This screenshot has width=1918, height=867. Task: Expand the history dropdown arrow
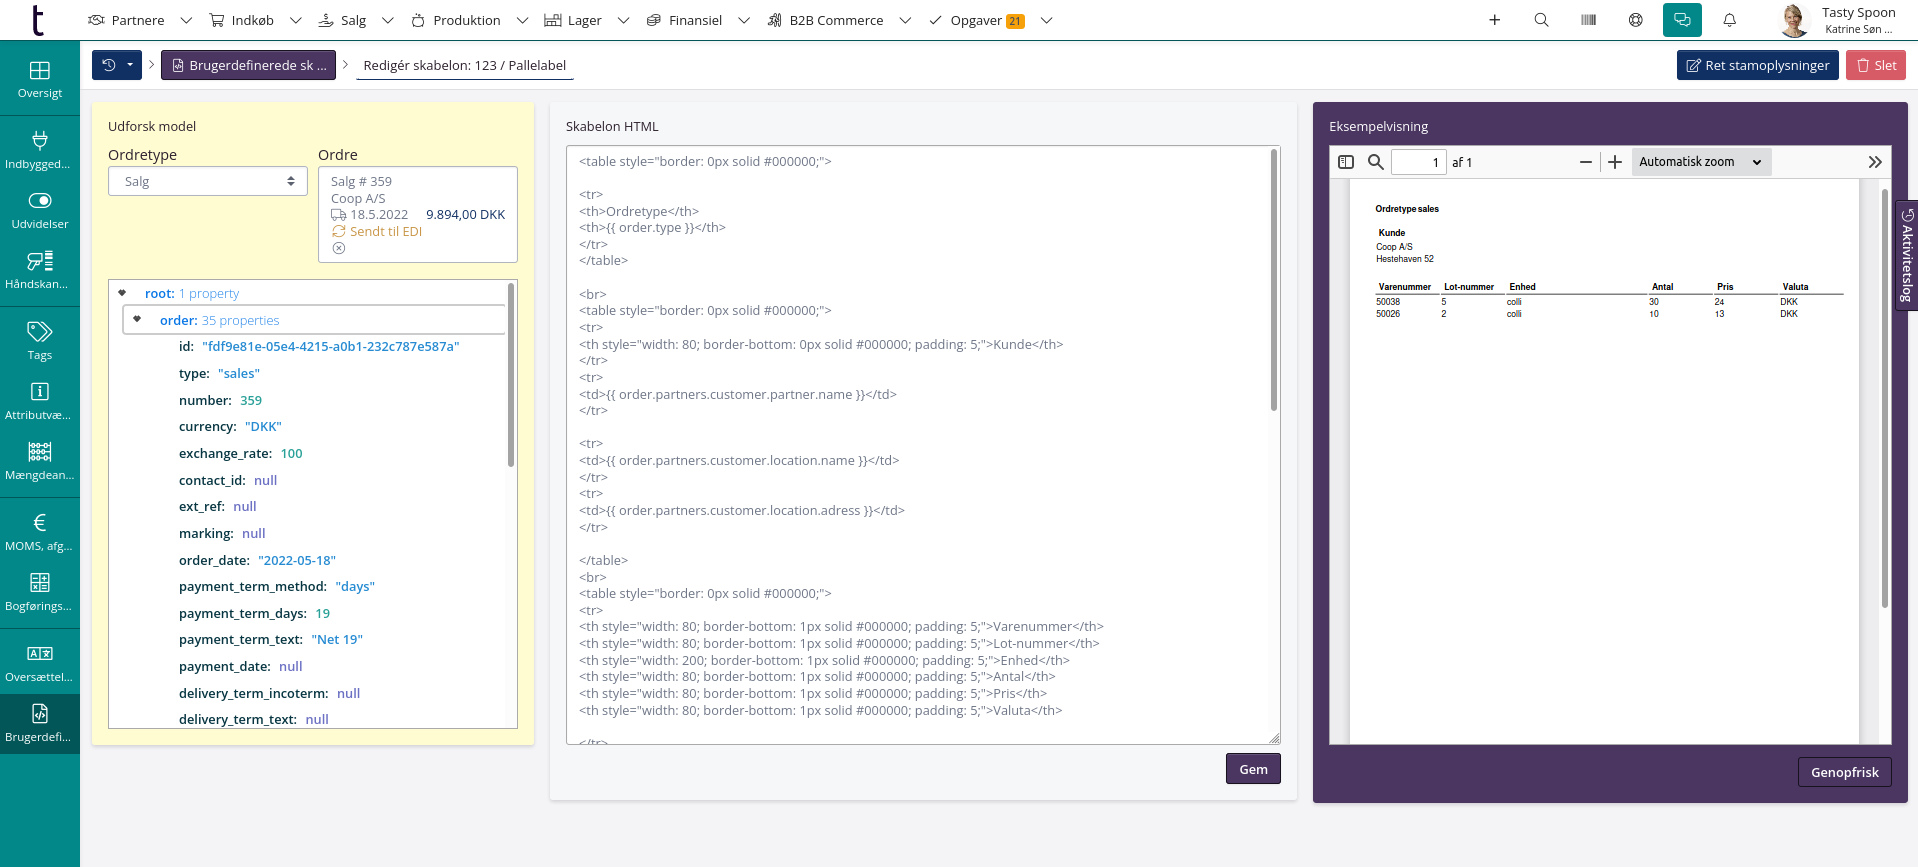[x=130, y=65]
